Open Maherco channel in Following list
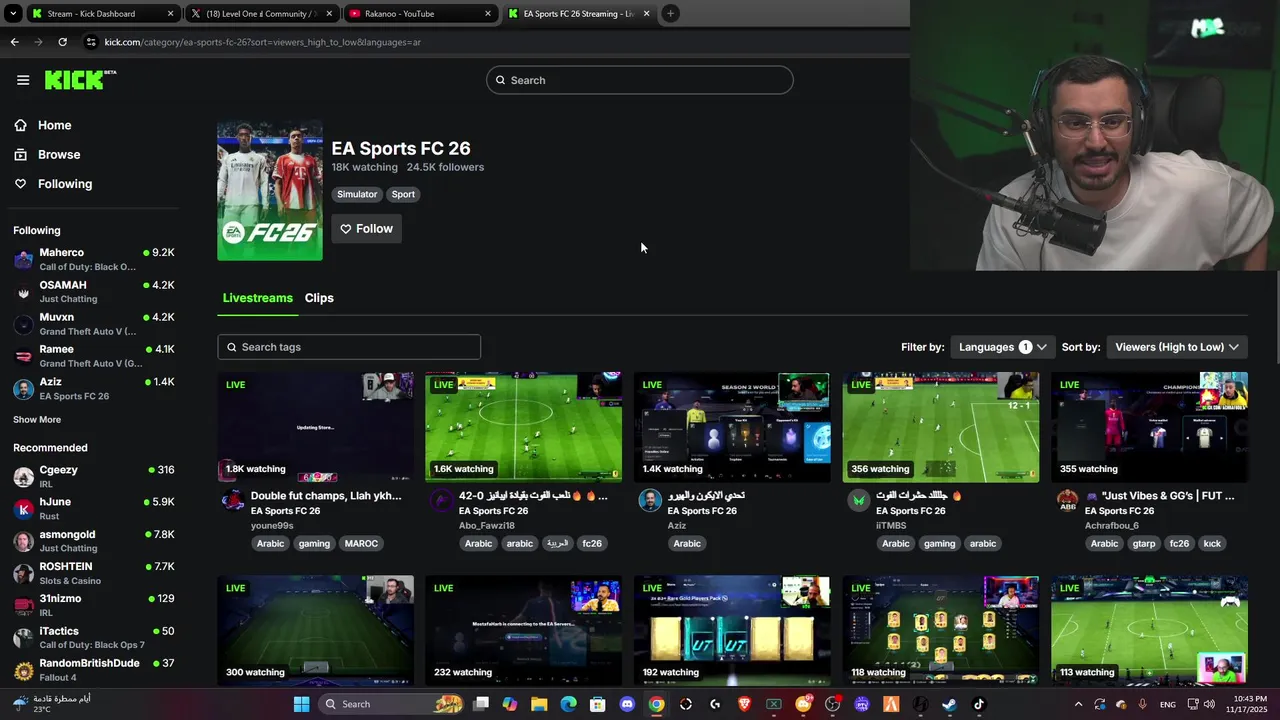The height and width of the screenshot is (720, 1280). tap(94, 259)
